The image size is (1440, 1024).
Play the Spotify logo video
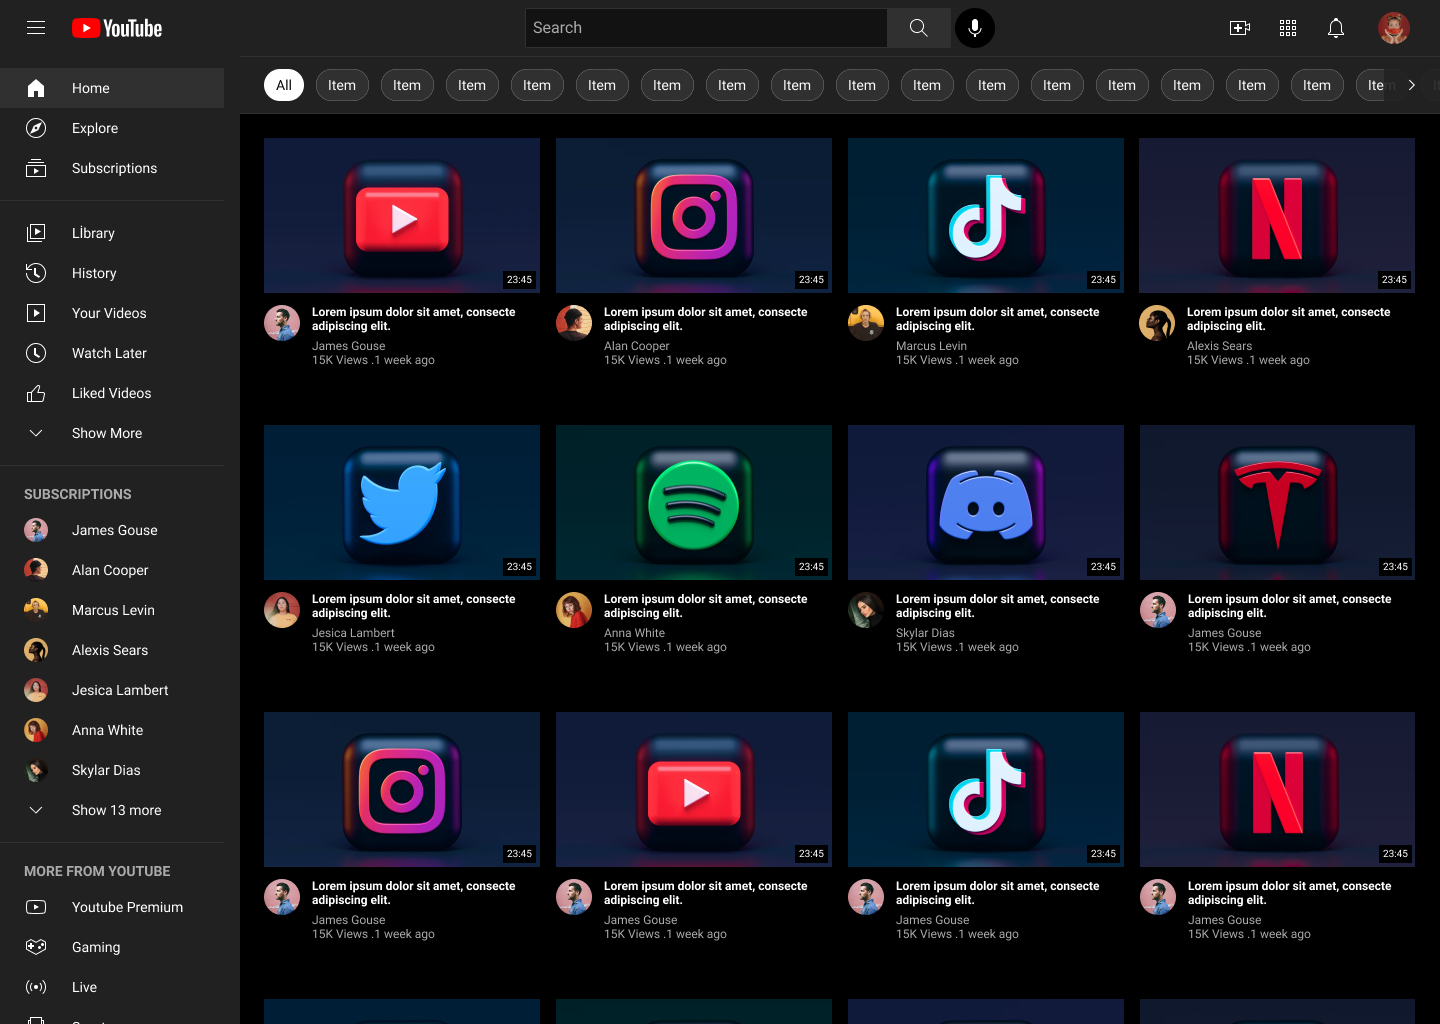(694, 502)
